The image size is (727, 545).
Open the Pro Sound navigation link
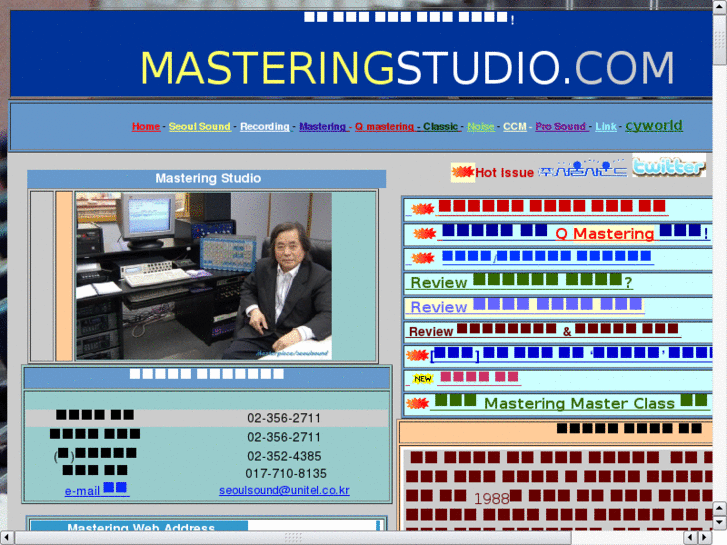[561, 126]
